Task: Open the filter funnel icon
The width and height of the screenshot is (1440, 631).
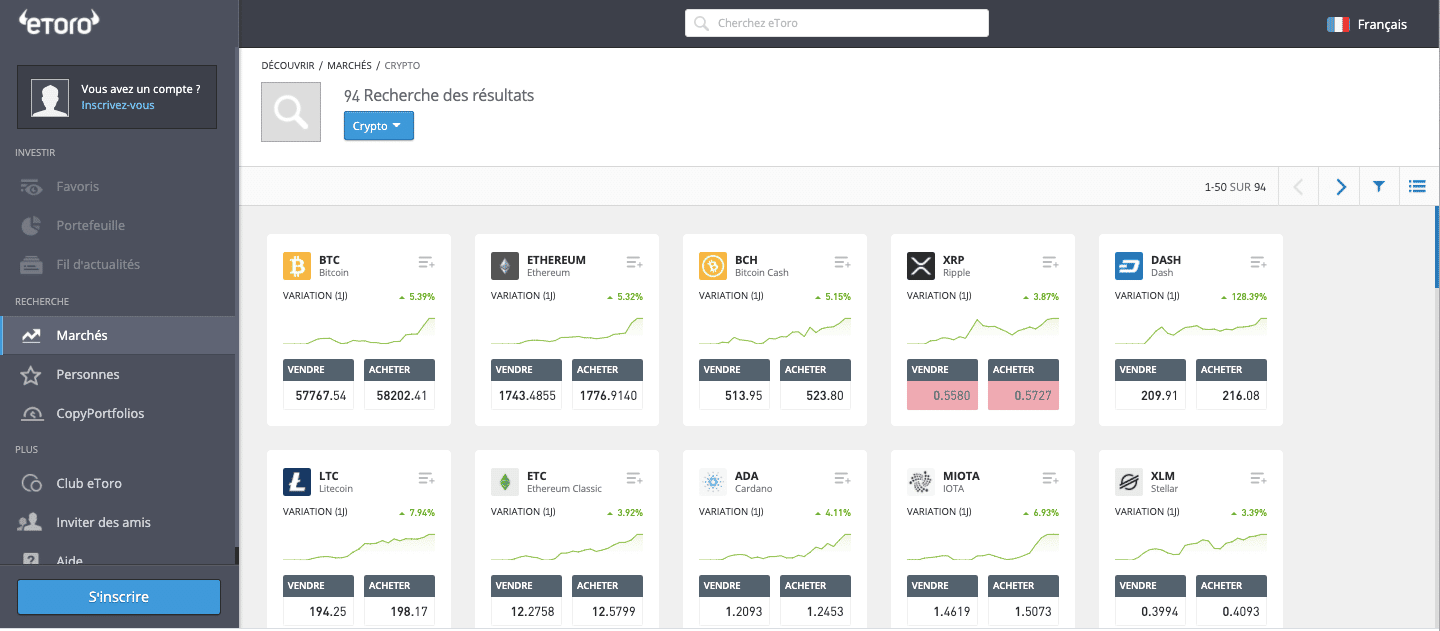Action: 1379,187
